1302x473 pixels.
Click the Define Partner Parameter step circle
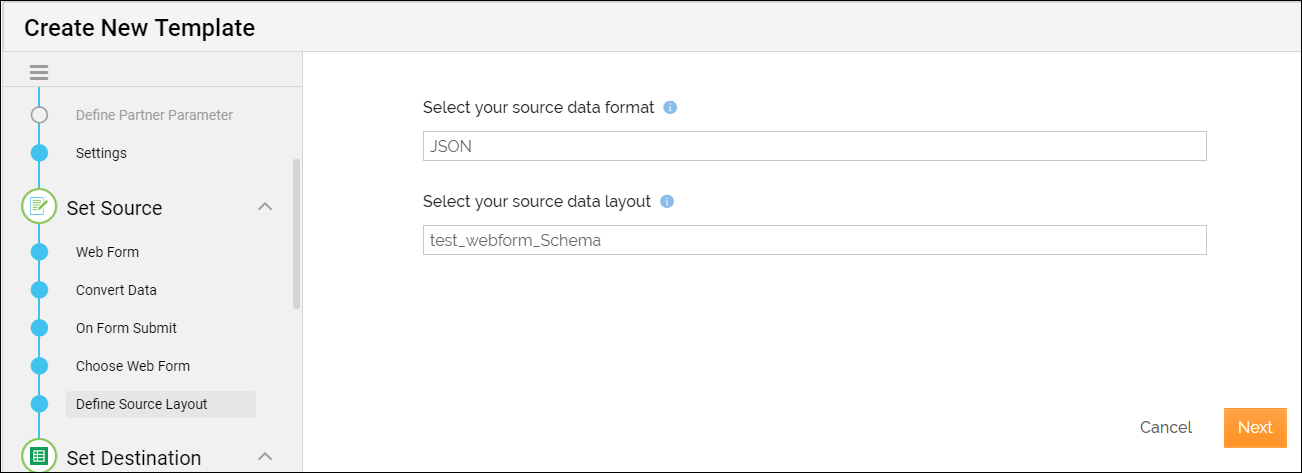point(39,115)
